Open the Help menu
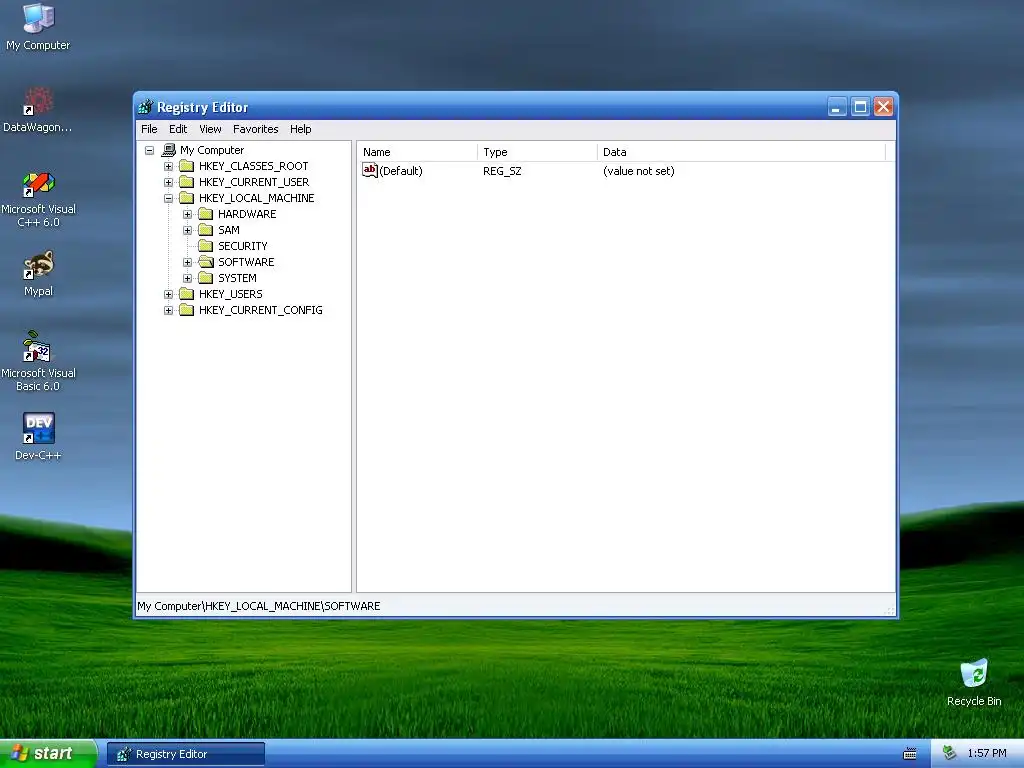This screenshot has width=1024, height=768. click(x=300, y=129)
